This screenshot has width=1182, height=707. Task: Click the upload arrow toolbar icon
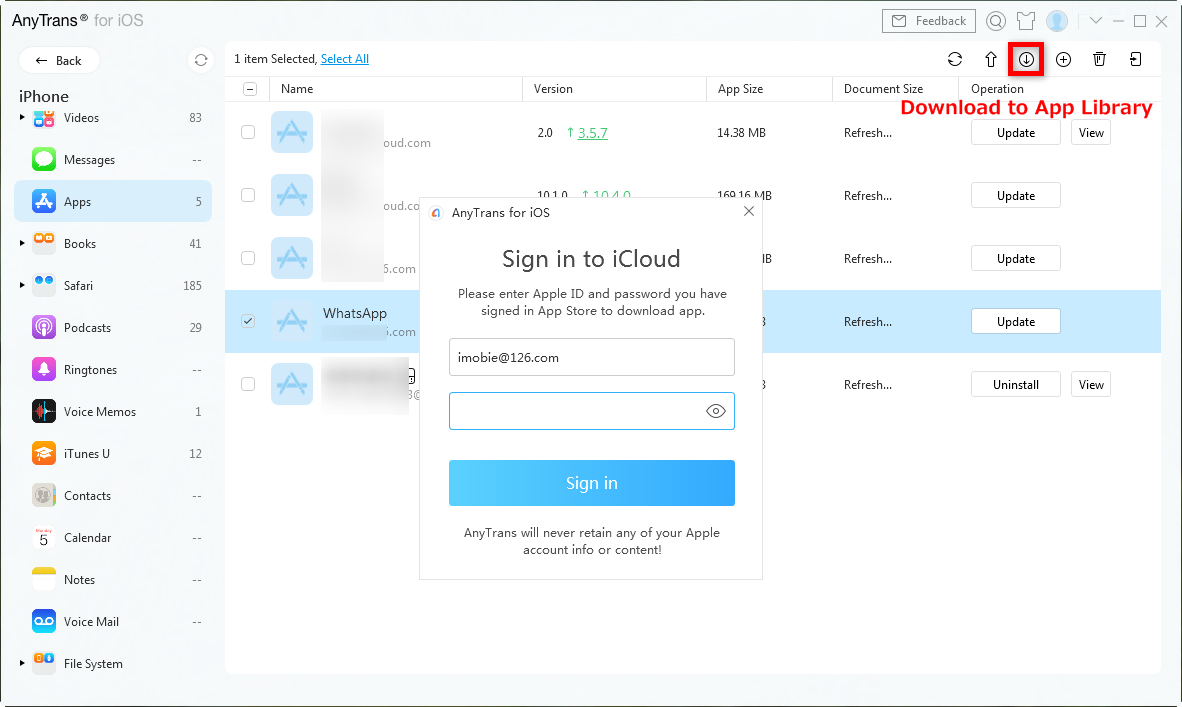[991, 60]
